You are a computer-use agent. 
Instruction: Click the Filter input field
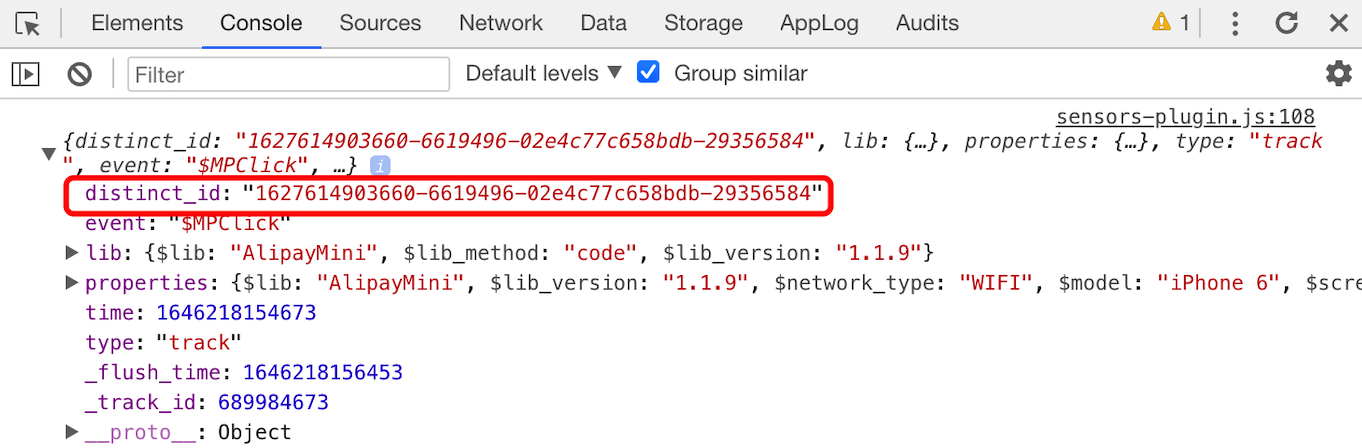(x=288, y=74)
